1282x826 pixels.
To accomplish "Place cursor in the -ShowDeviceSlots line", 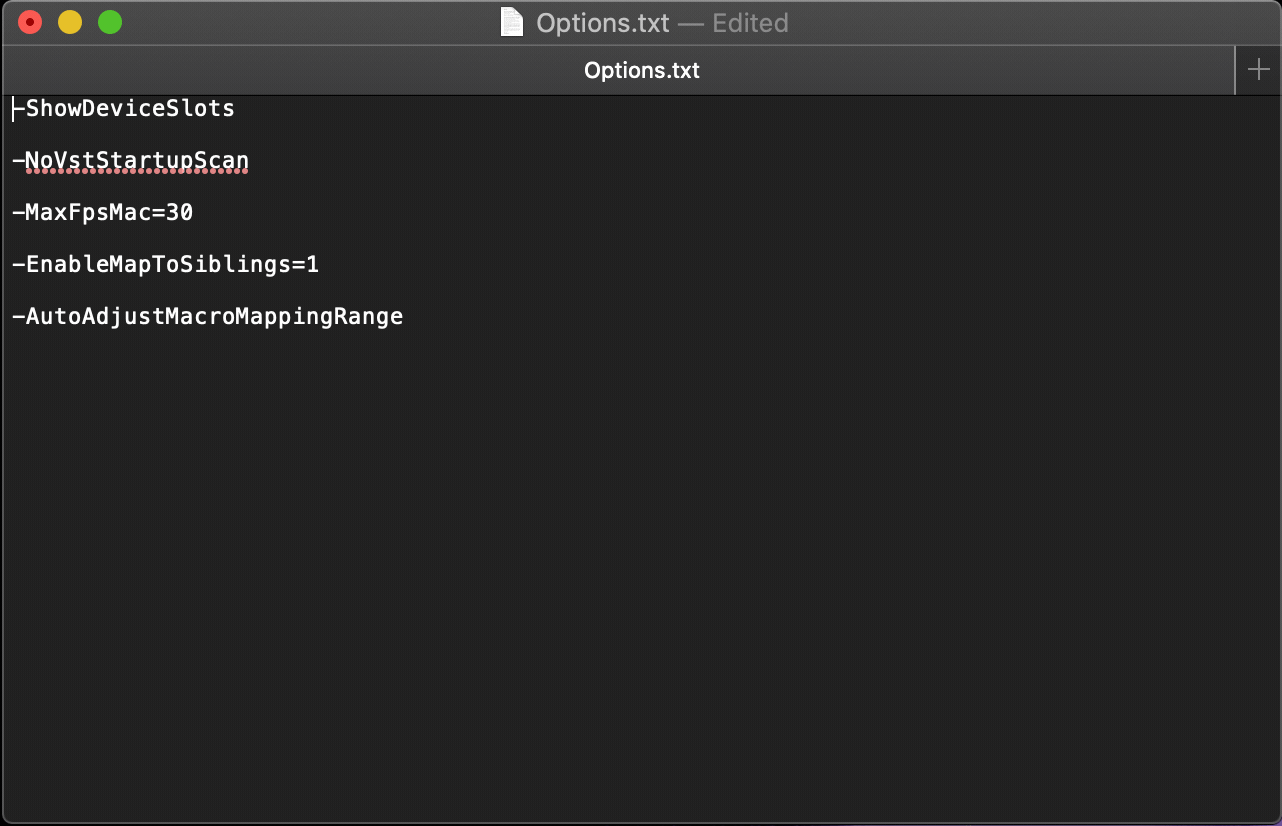I will pyautogui.click(x=130, y=109).
